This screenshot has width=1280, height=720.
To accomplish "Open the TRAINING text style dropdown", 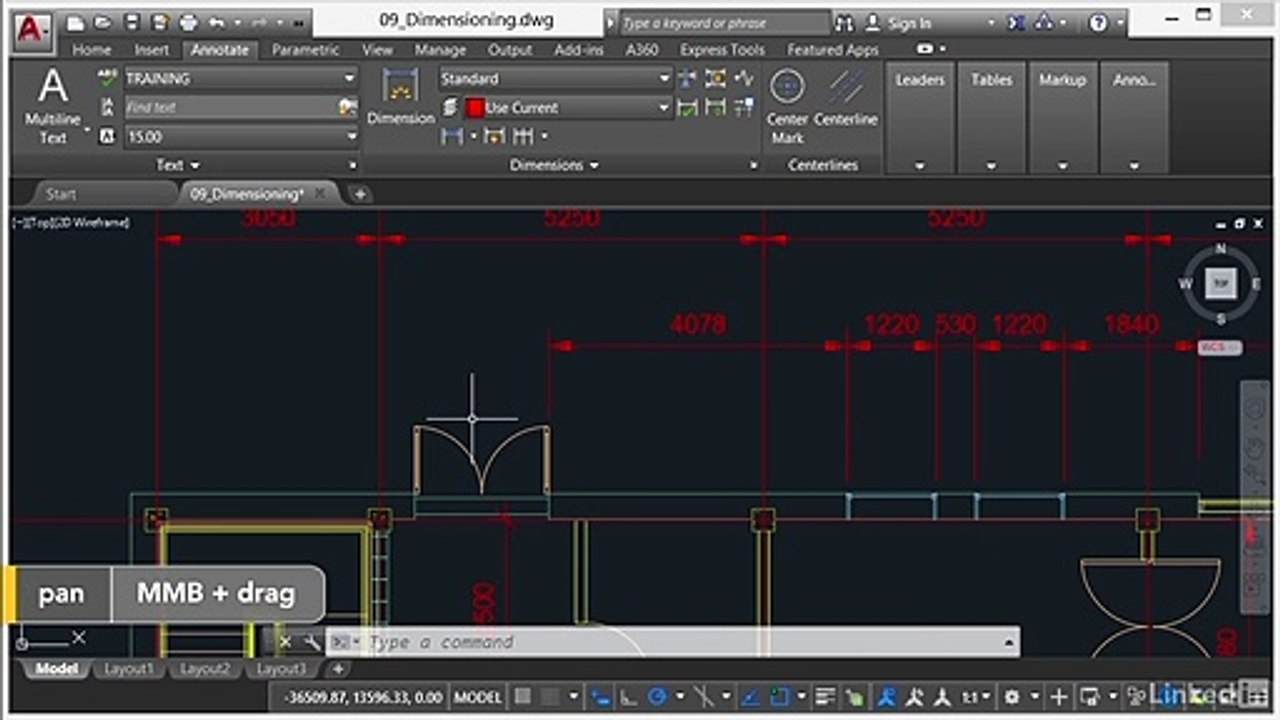I will pos(350,78).
